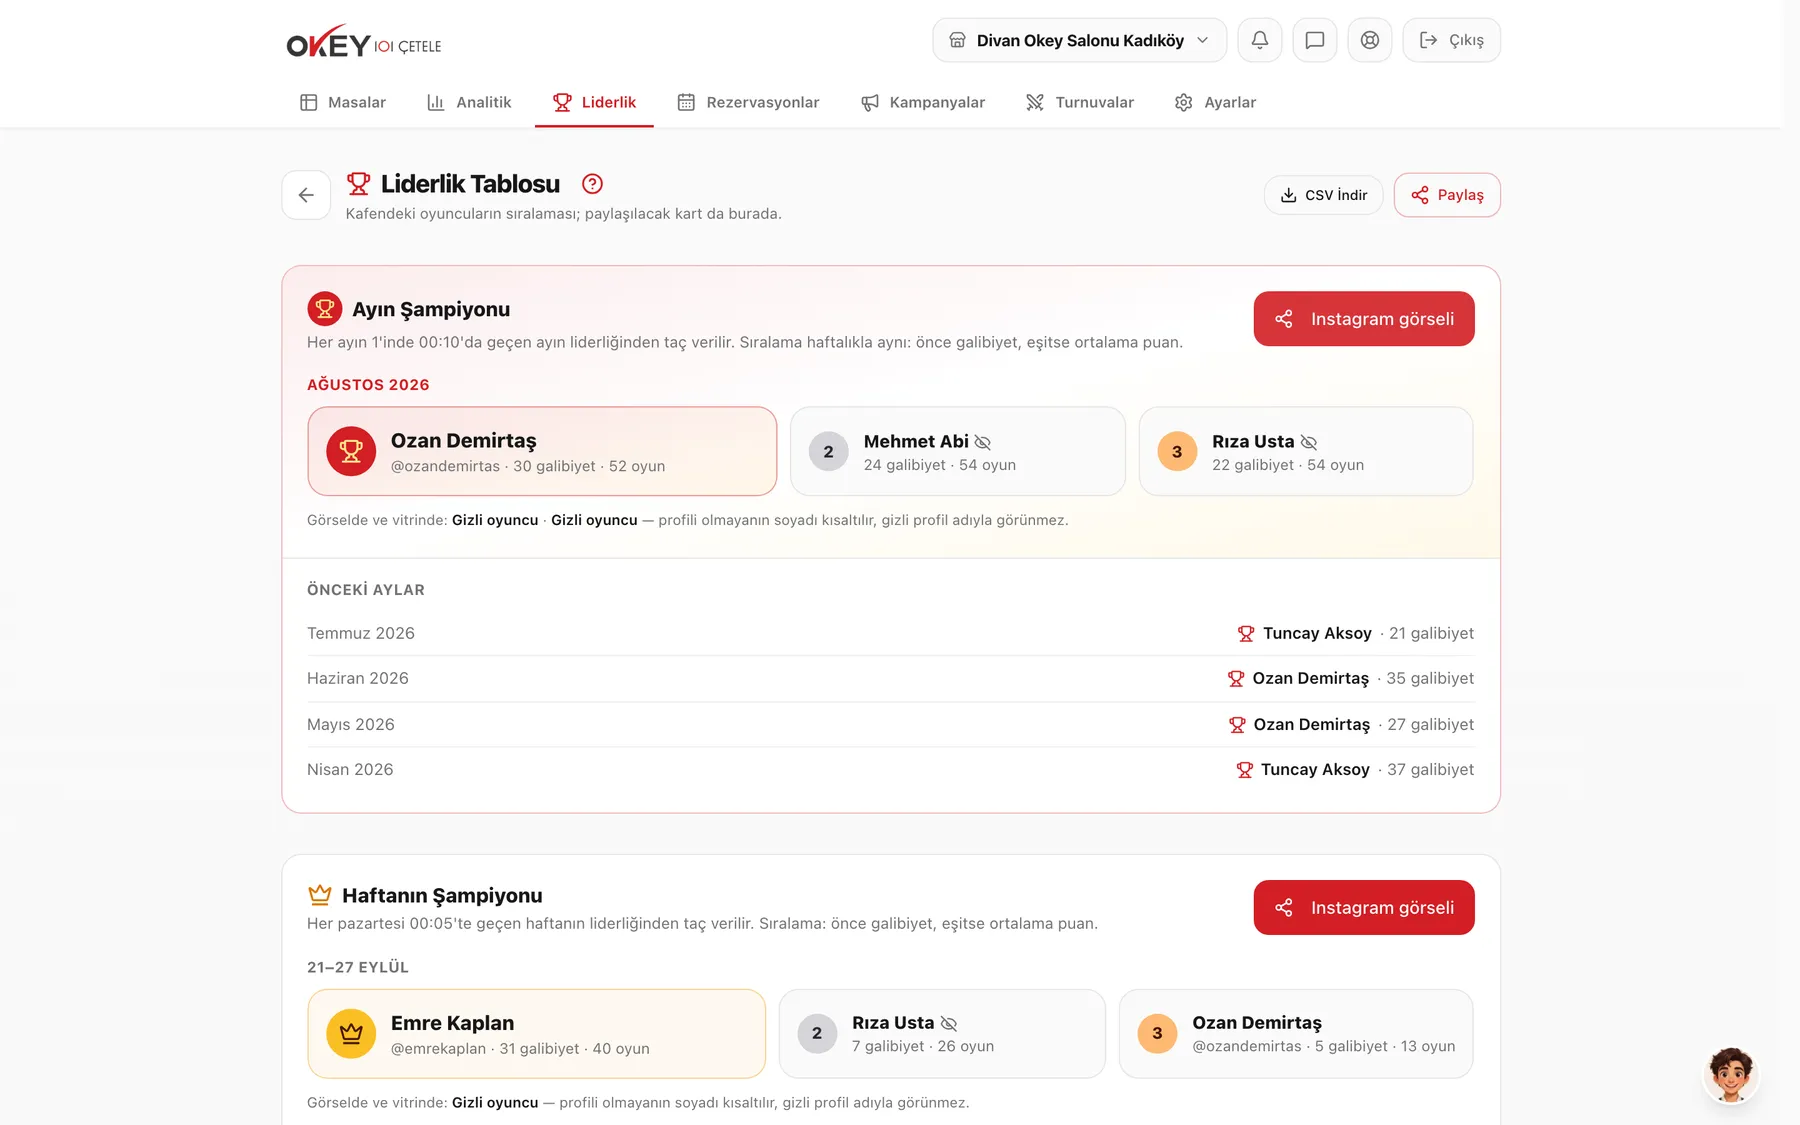1800x1125 pixels.
Task: Click "Ozan Demirtaş" in the Haziran 2026 row
Action: (1311, 678)
